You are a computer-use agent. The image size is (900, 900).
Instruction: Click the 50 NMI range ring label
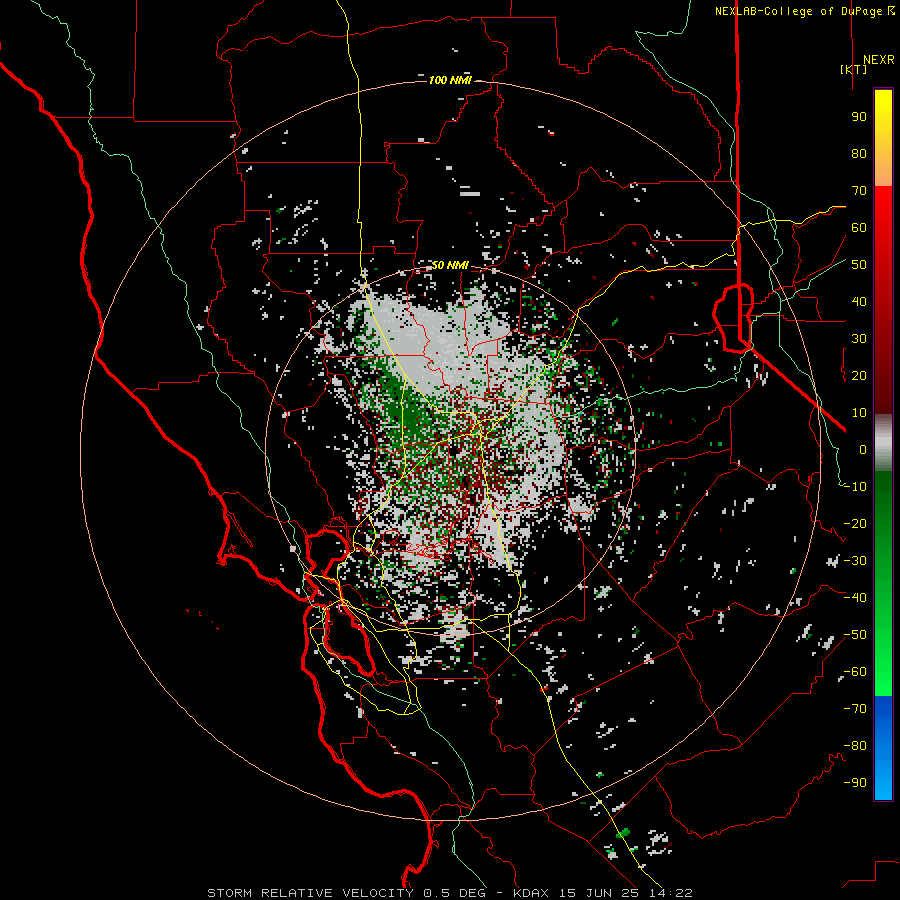tap(450, 265)
